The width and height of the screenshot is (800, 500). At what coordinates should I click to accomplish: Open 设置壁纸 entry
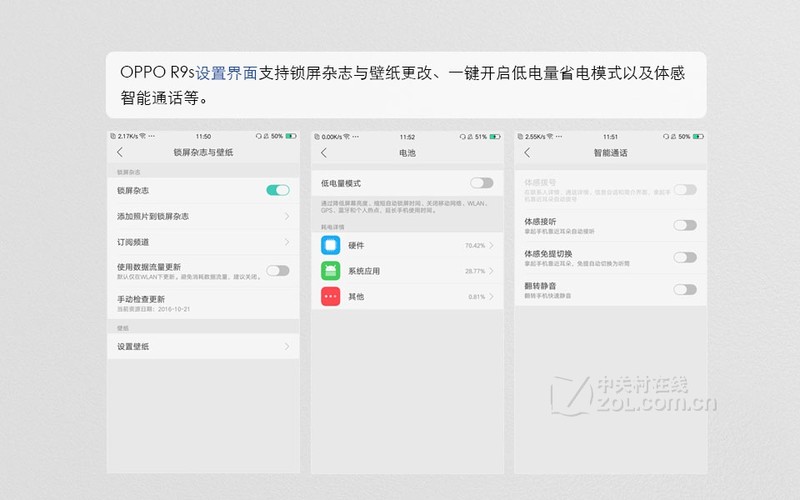point(203,346)
